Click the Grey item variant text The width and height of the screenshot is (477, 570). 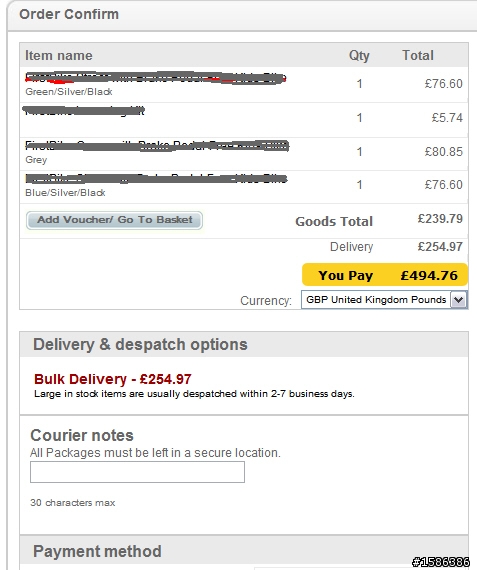(36, 160)
